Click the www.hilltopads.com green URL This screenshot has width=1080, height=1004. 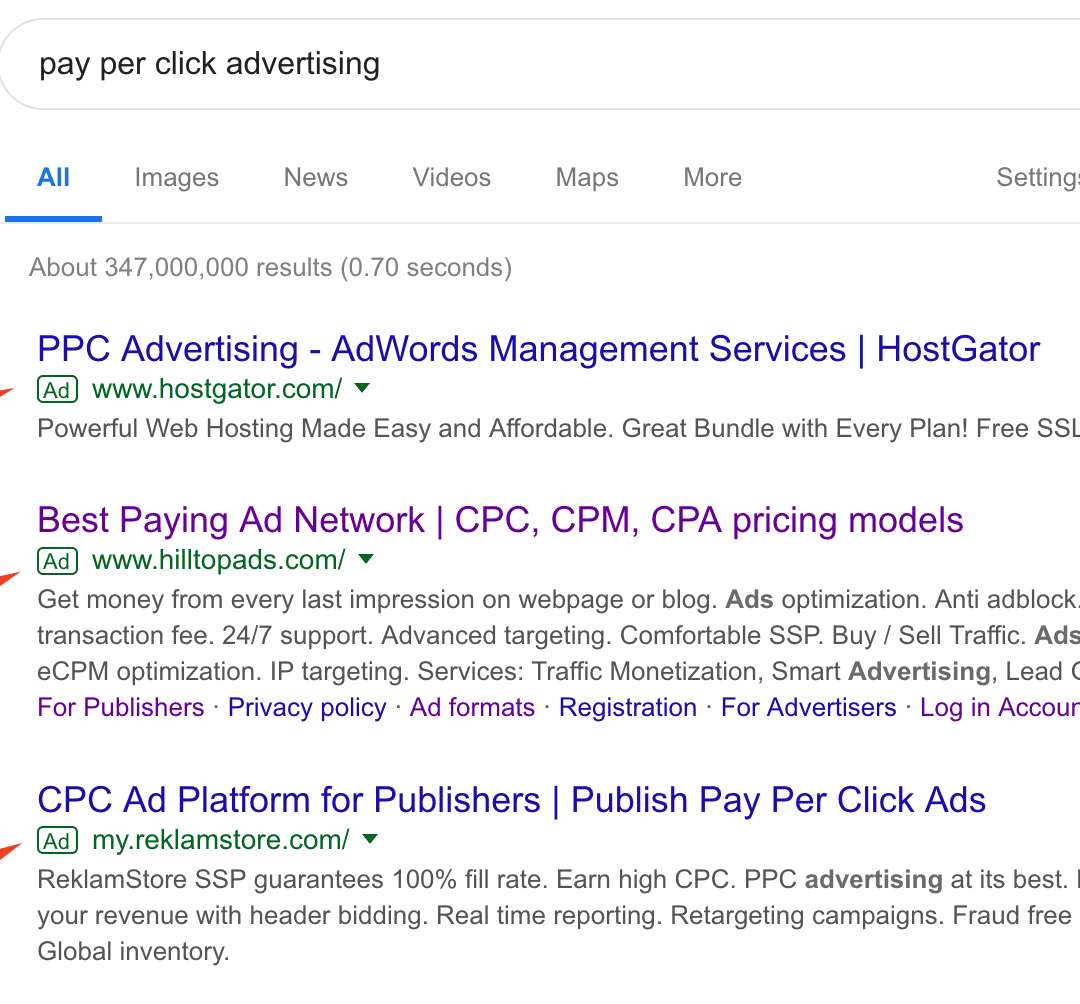(218, 561)
